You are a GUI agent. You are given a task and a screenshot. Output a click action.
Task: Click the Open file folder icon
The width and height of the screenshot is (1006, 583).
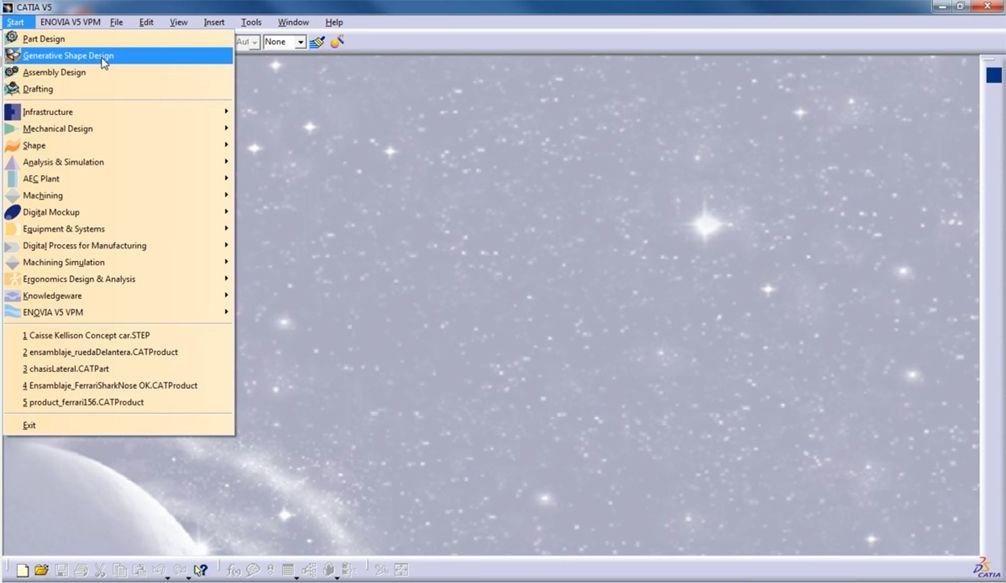(x=42, y=570)
